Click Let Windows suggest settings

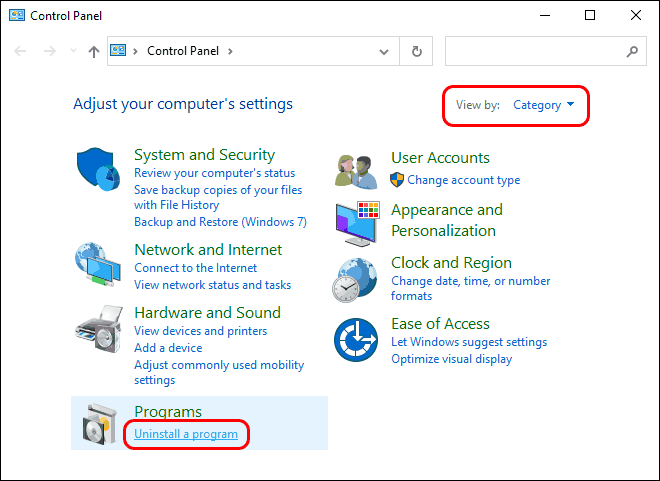pyautogui.click(x=469, y=342)
